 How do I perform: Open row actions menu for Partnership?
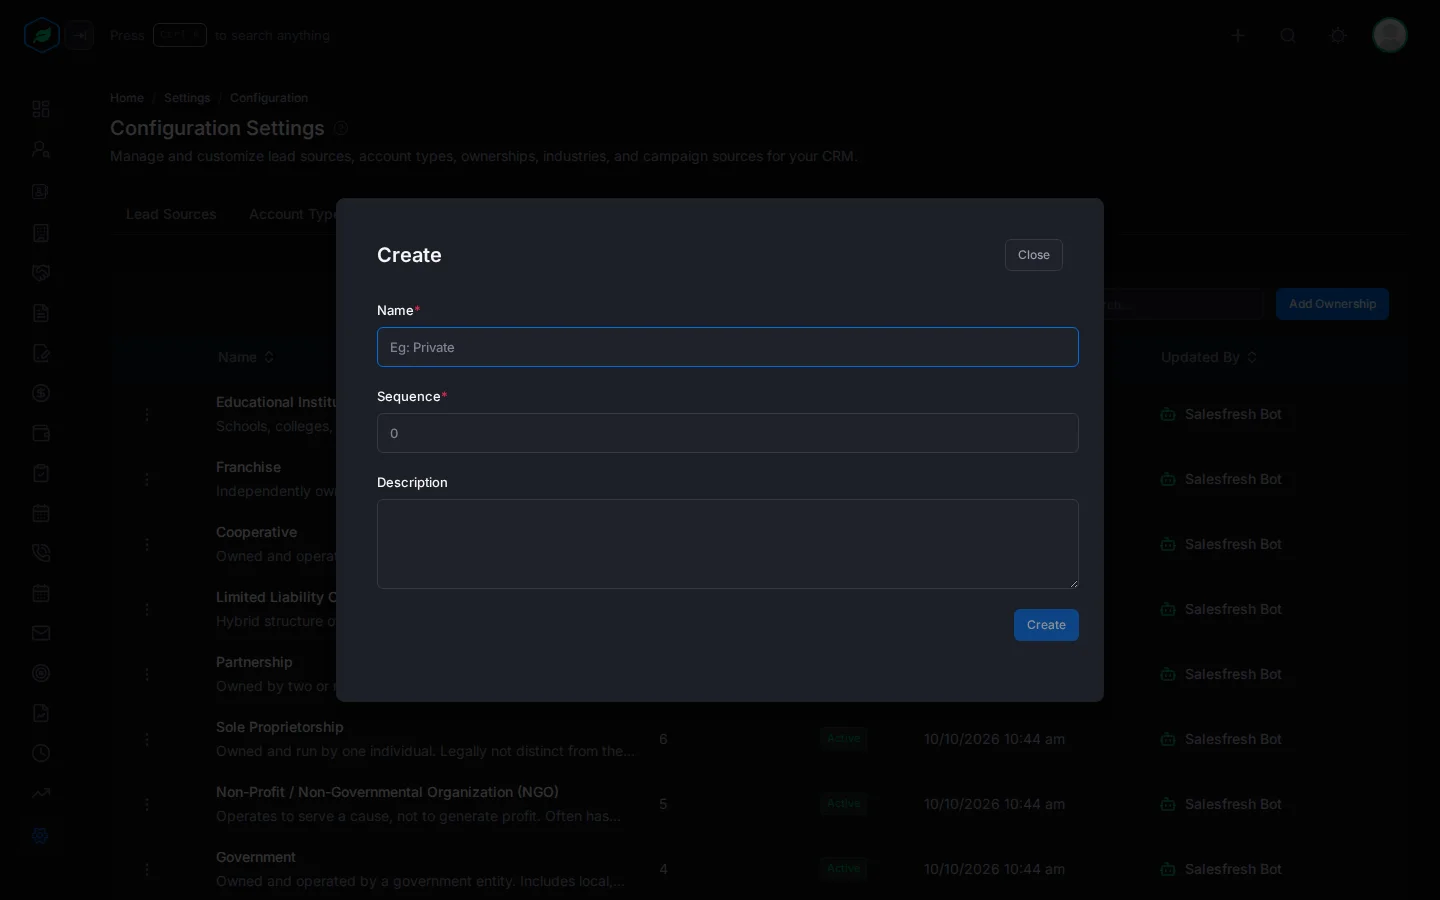point(147,674)
